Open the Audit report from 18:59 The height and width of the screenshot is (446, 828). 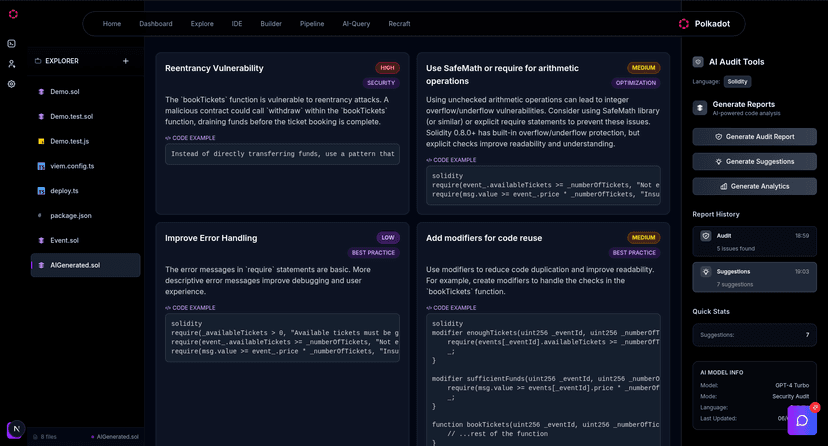pyautogui.click(x=755, y=242)
